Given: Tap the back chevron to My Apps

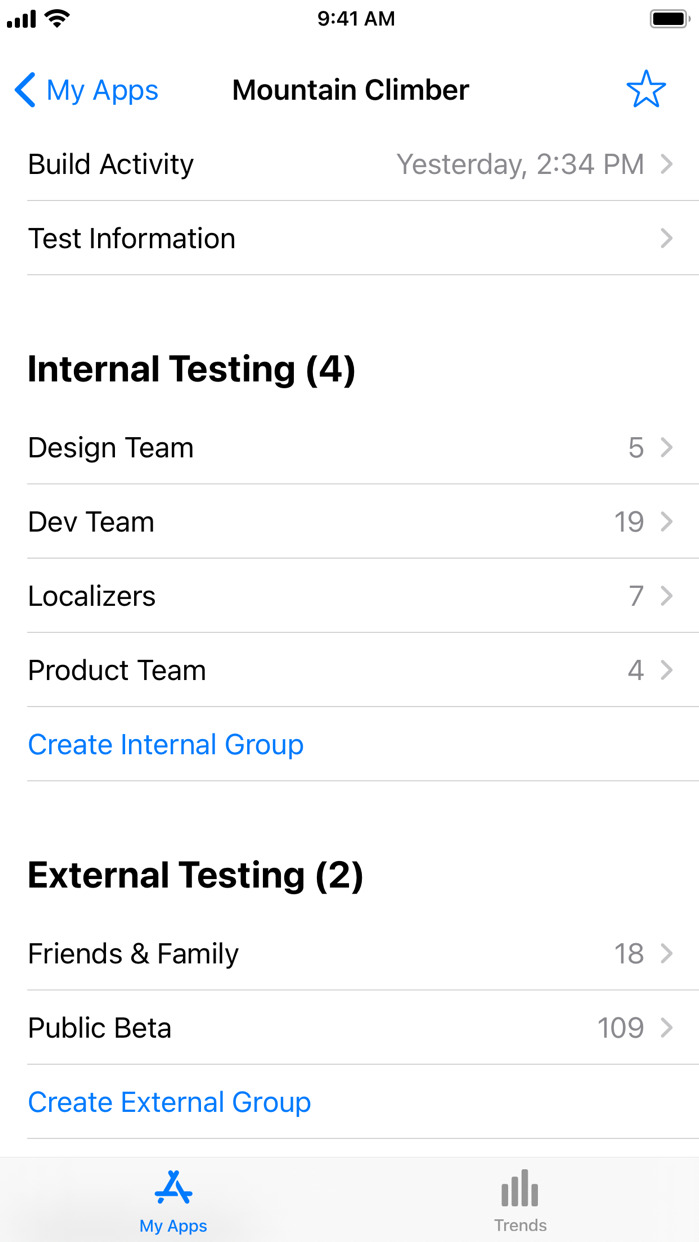Looking at the screenshot, I should [26, 90].
